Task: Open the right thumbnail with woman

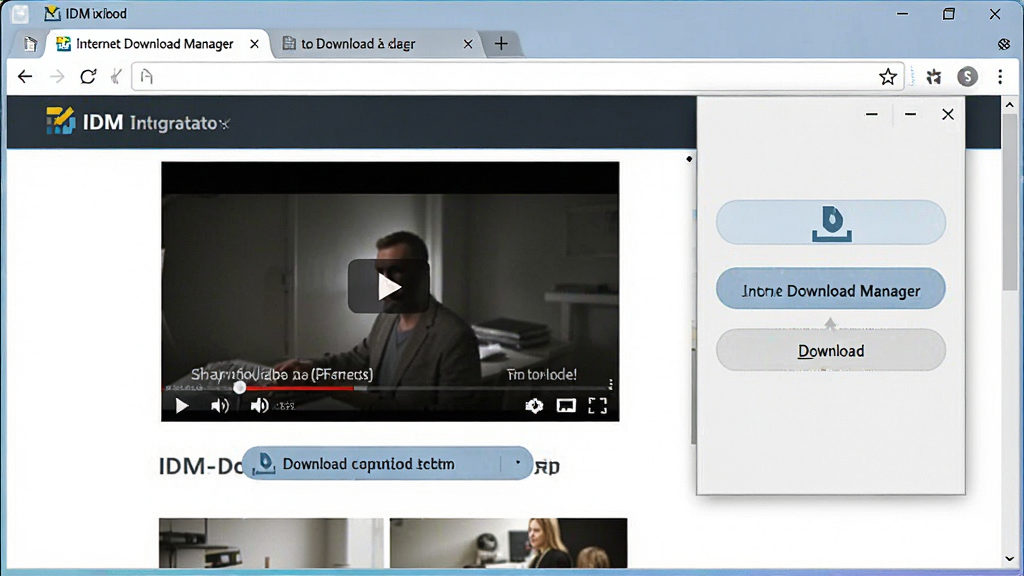Action: pos(508,543)
